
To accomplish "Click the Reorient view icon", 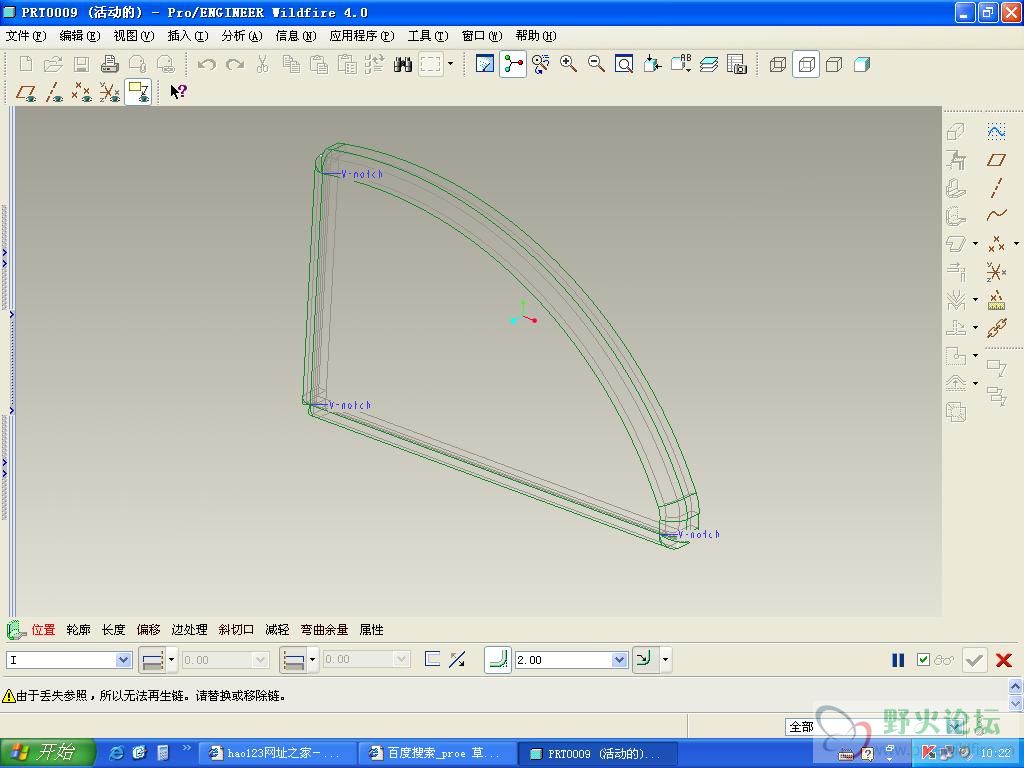I will (652, 64).
